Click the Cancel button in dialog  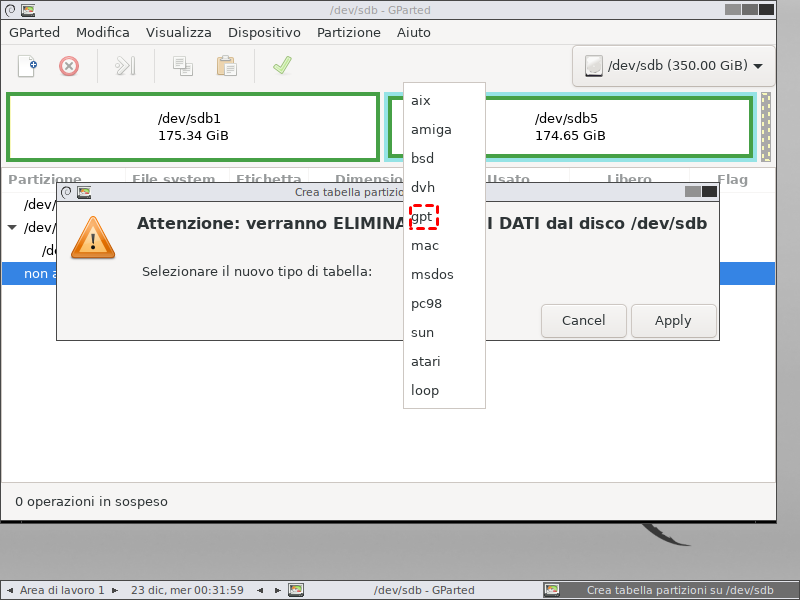[x=584, y=321]
